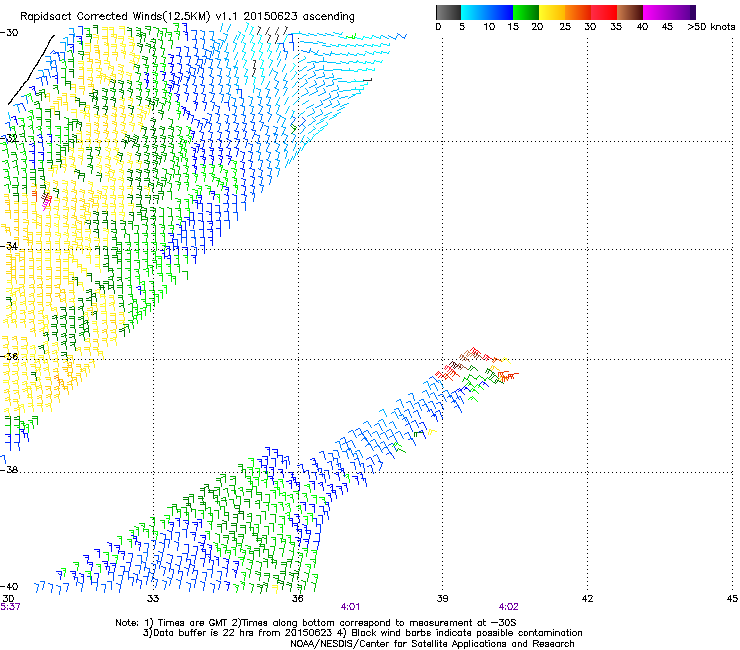Click the NOAA/NESDIS credit line

coord(432,644)
